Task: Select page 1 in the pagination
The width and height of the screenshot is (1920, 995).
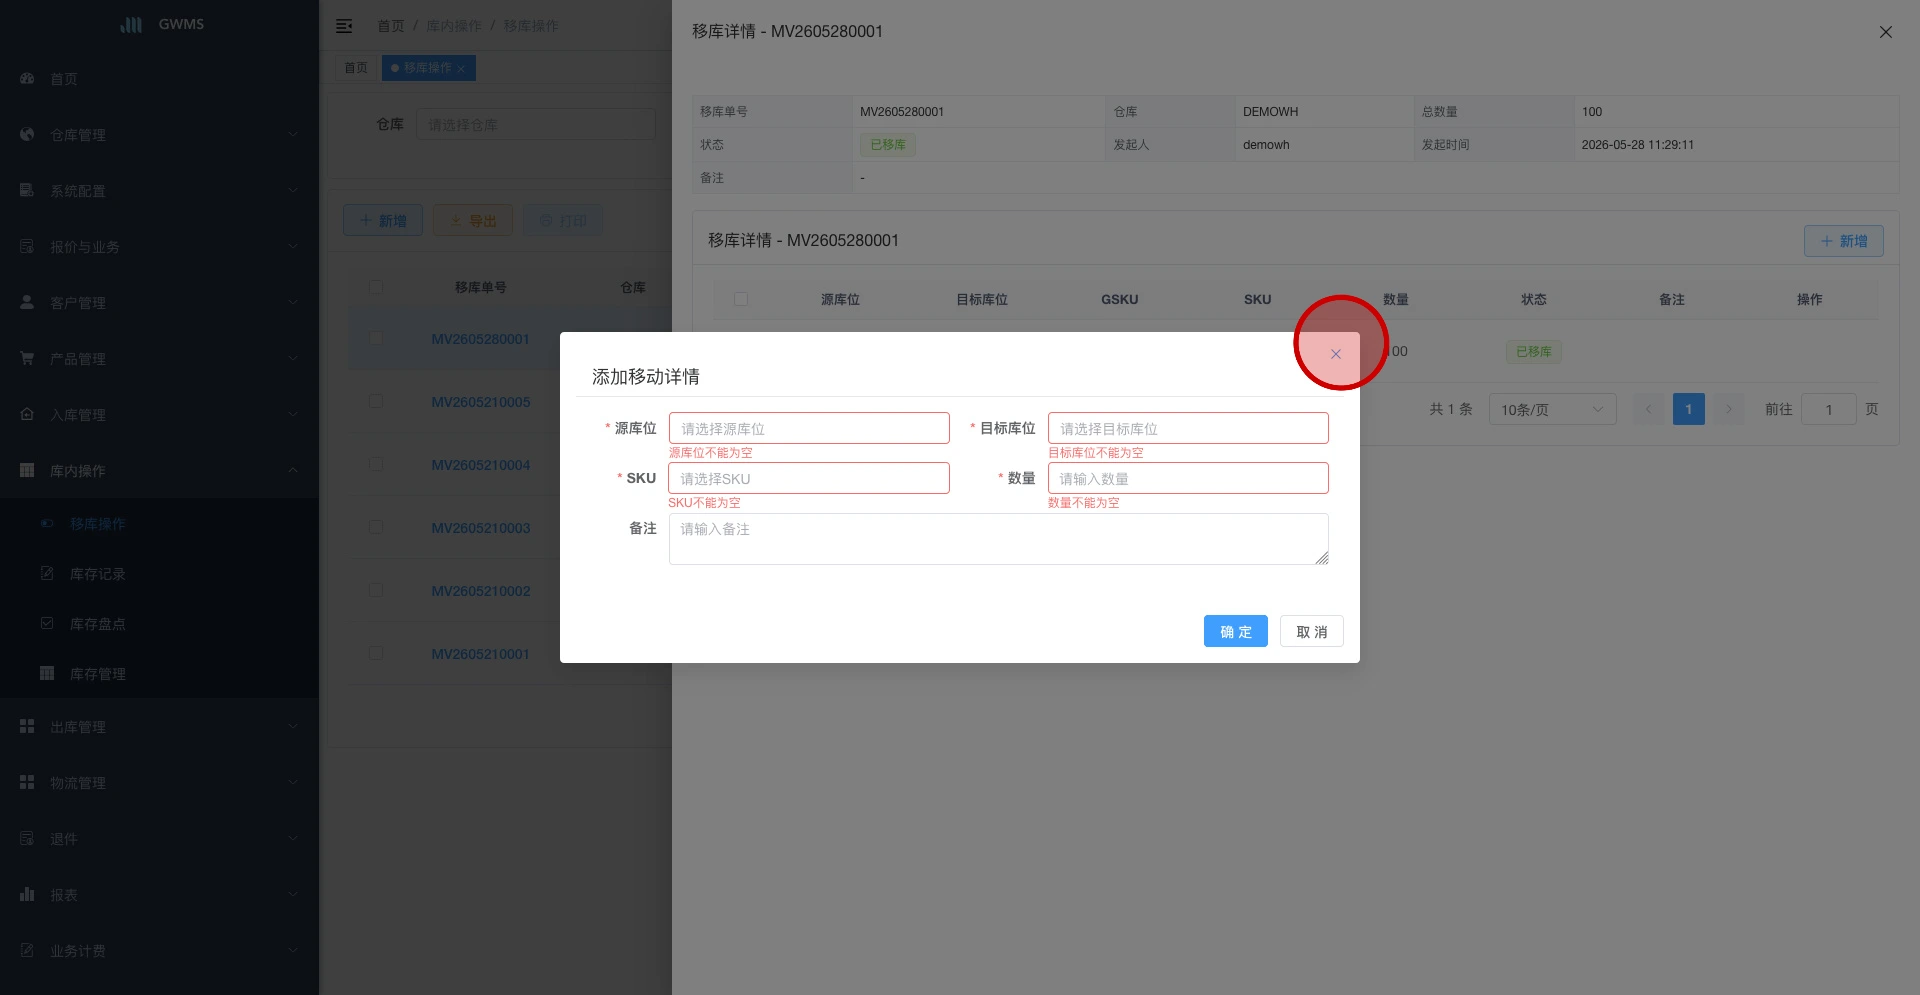Action: coord(1689,409)
